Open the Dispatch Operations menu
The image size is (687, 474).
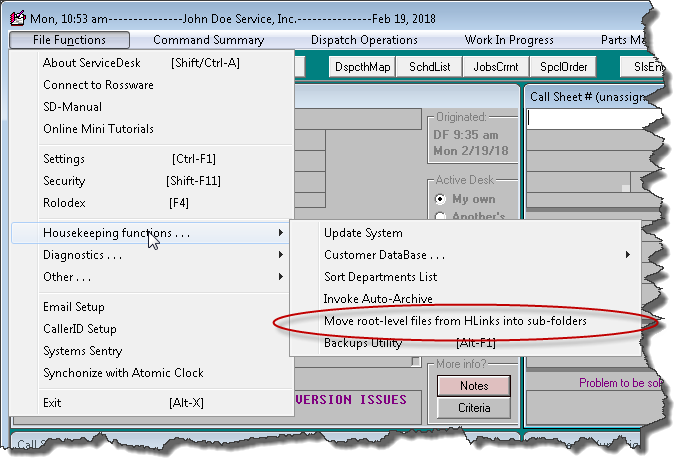(363, 40)
